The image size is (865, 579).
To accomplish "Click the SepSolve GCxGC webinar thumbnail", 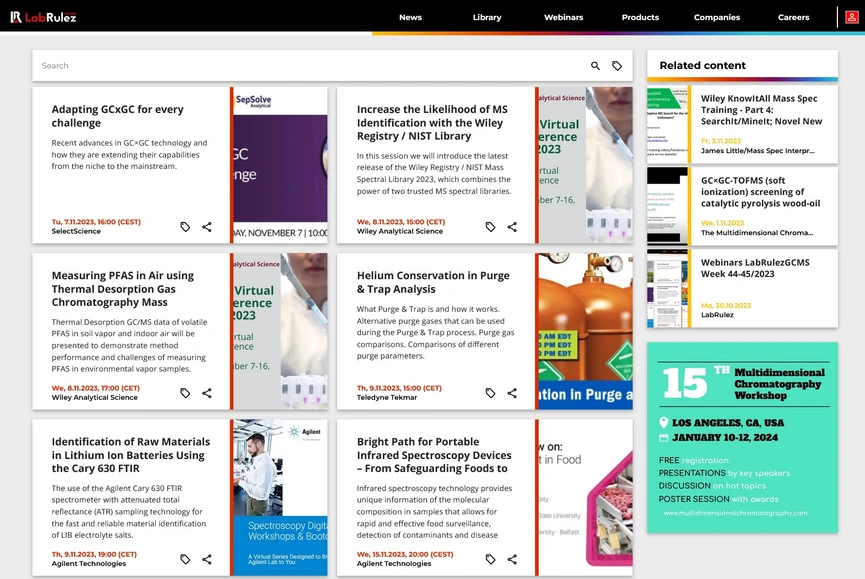I will click(x=280, y=165).
